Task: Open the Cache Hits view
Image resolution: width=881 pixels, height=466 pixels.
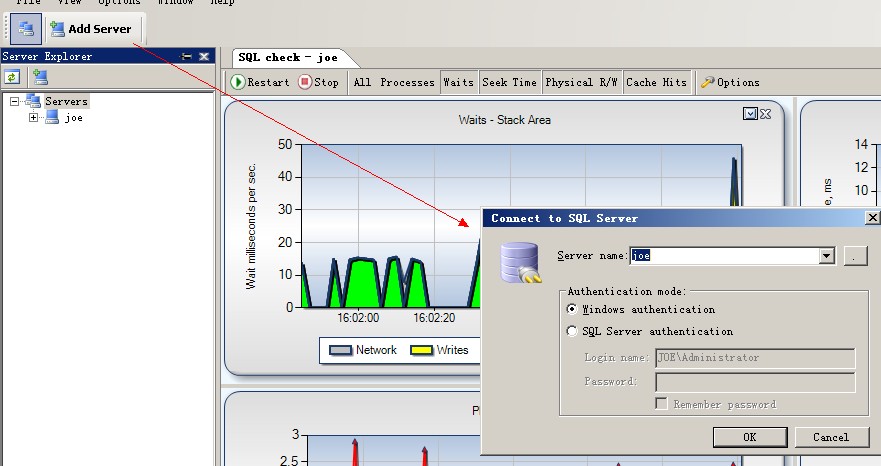Action: point(656,82)
